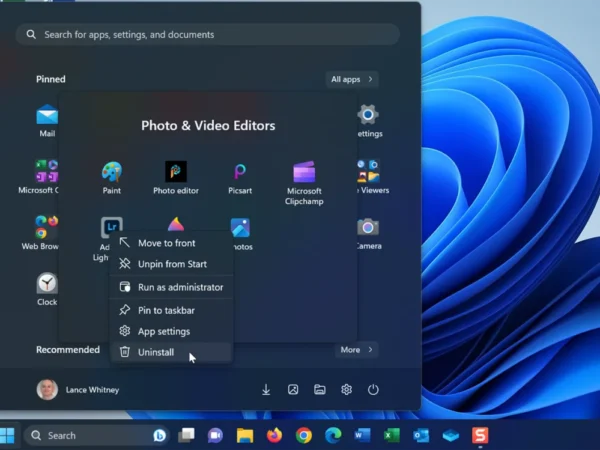Open Task View on the taskbar
Screen dimensions: 600x450
point(186,435)
